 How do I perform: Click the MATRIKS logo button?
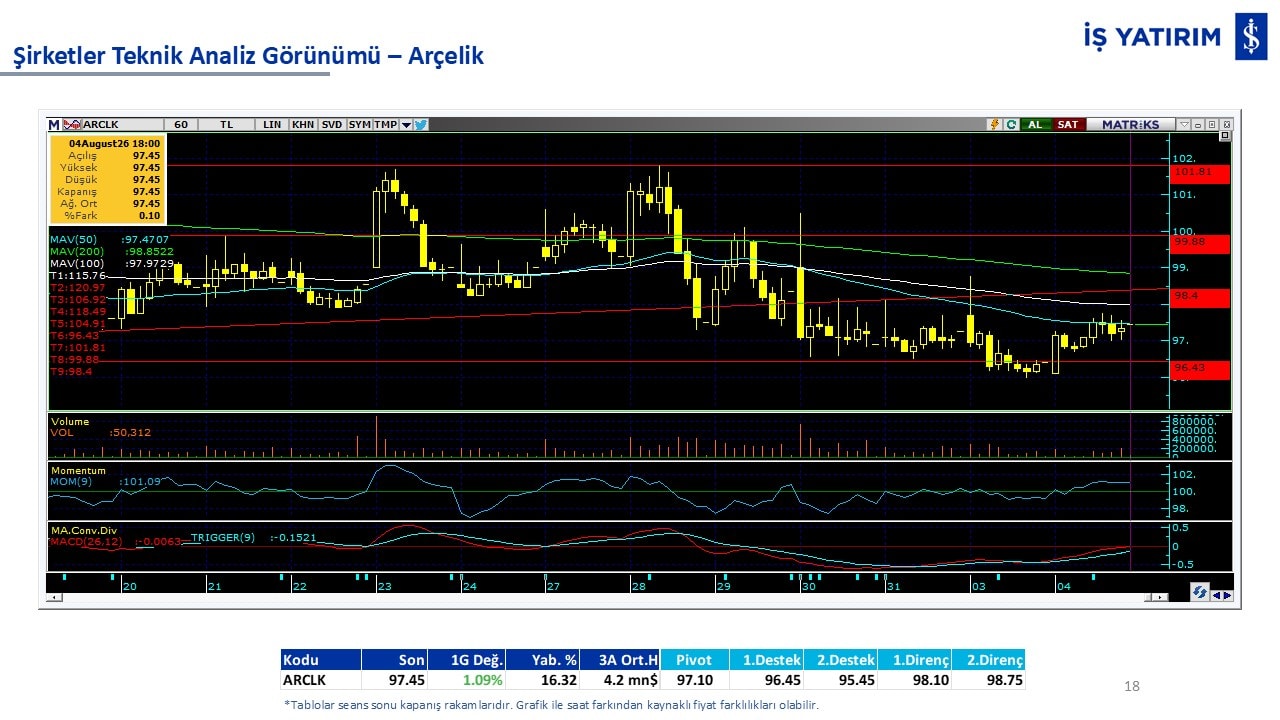(1130, 125)
